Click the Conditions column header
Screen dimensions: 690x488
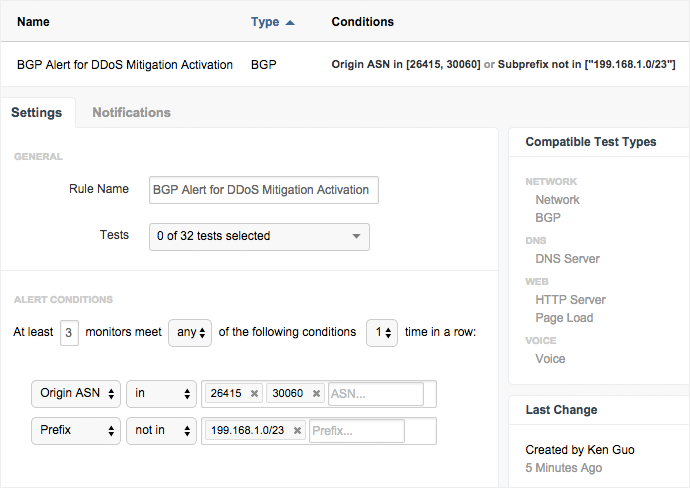tap(362, 21)
